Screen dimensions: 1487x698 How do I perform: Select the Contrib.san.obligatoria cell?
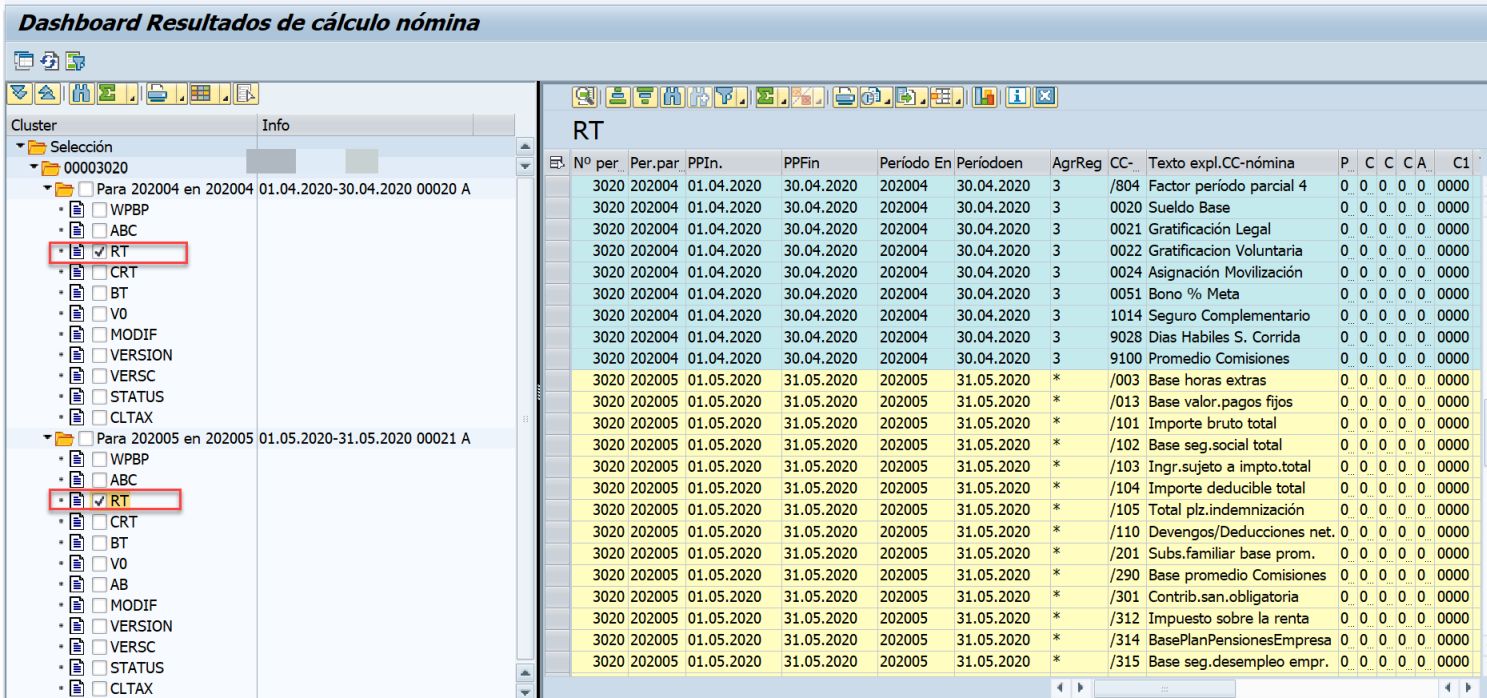[x=1241, y=596]
